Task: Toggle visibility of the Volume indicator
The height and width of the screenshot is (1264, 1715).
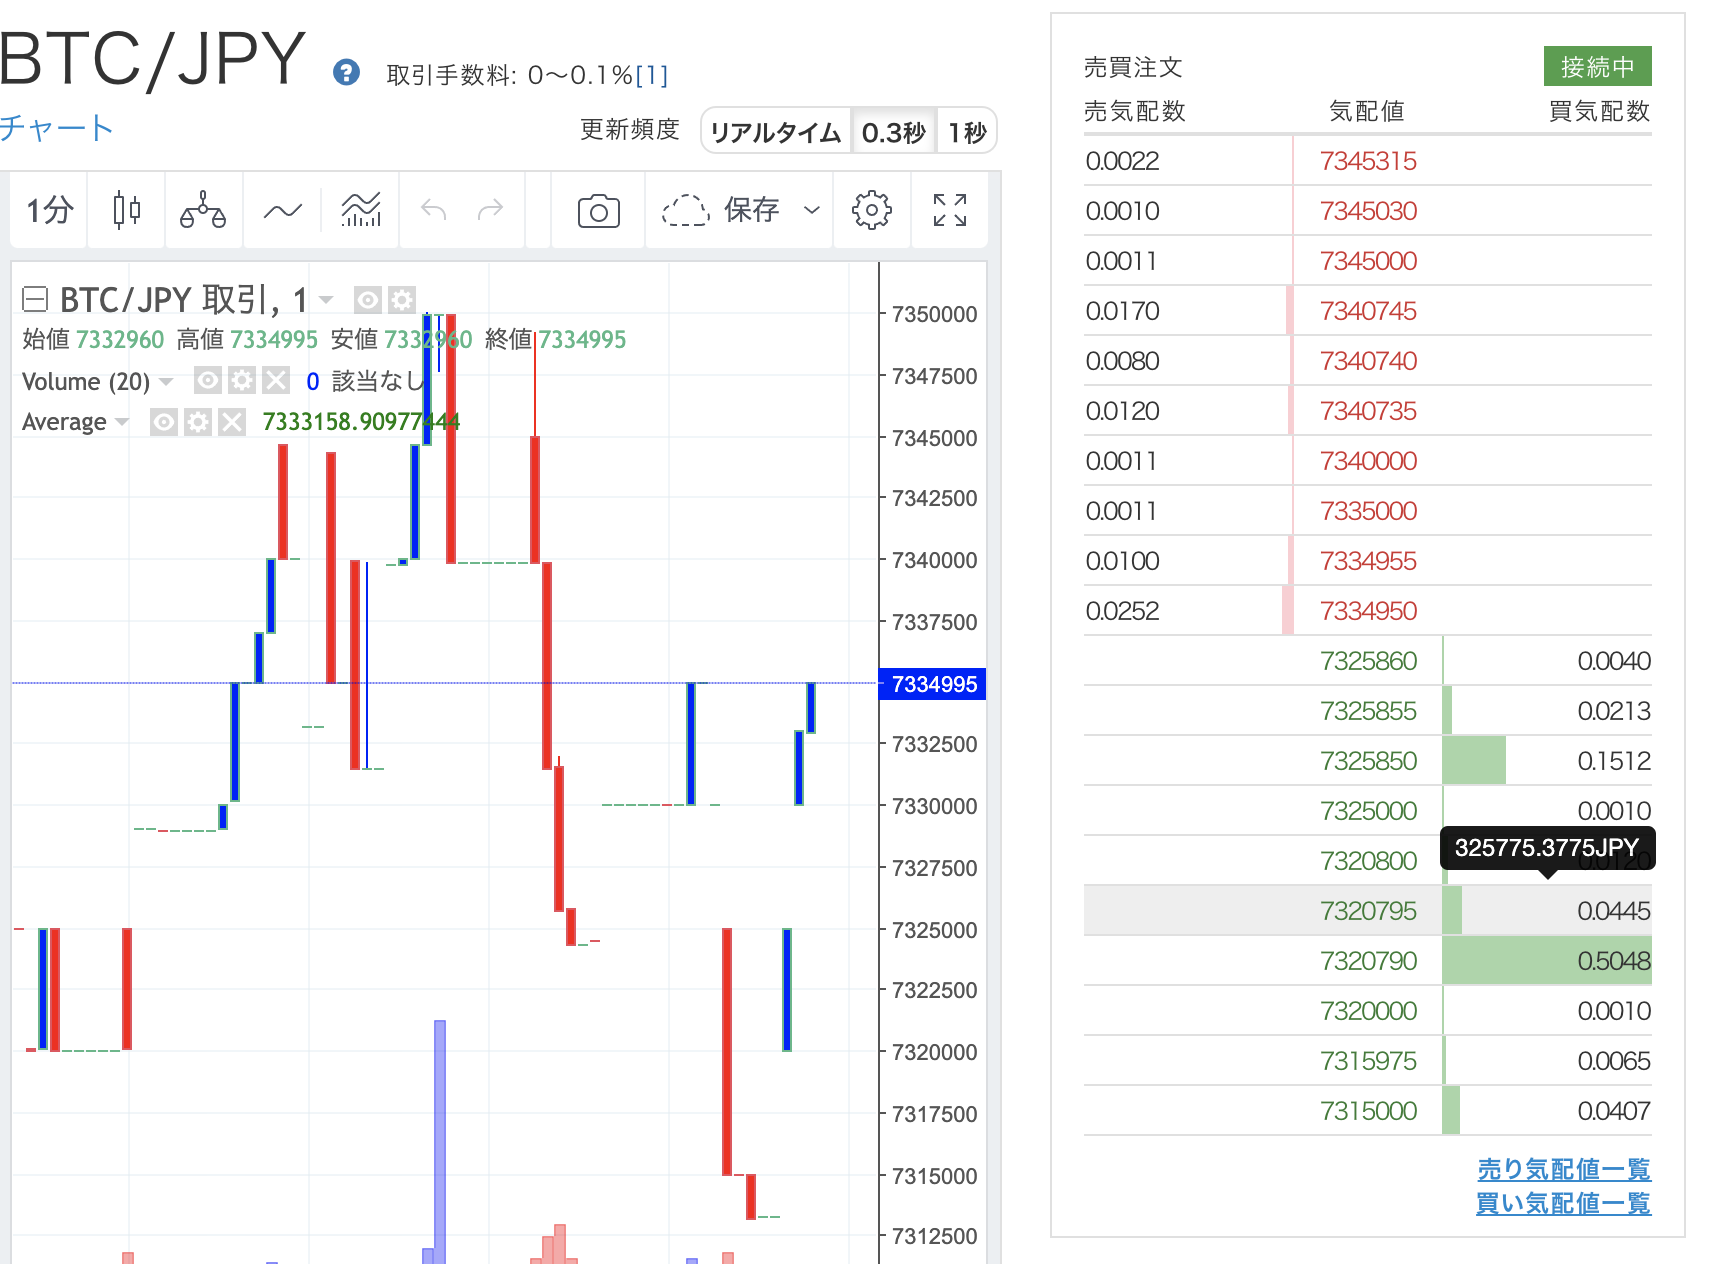Action: pyautogui.click(x=208, y=381)
